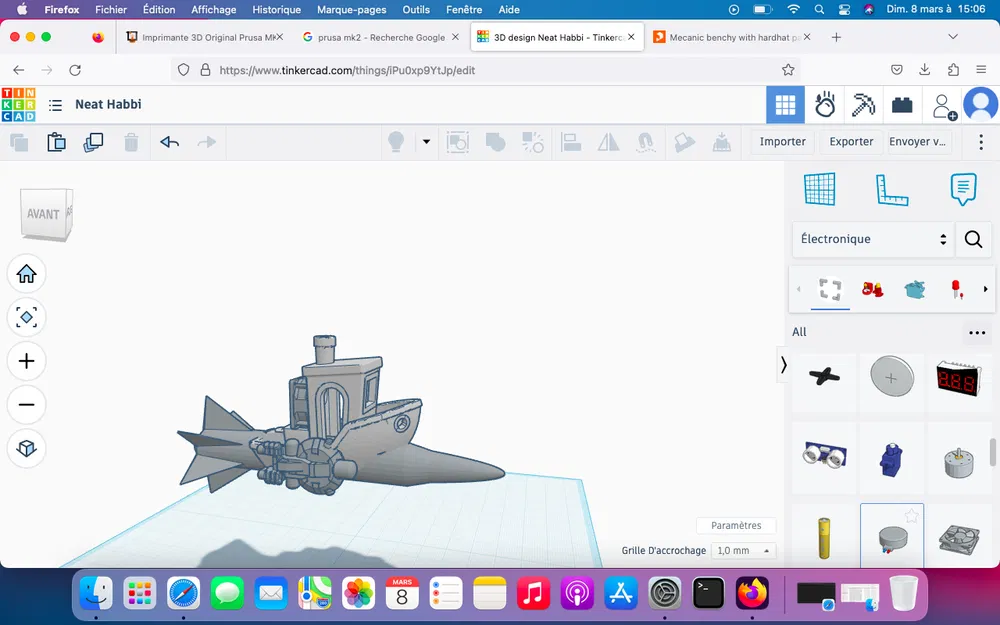
Task: Select the DC motor shape thumbnail
Action: (960, 459)
